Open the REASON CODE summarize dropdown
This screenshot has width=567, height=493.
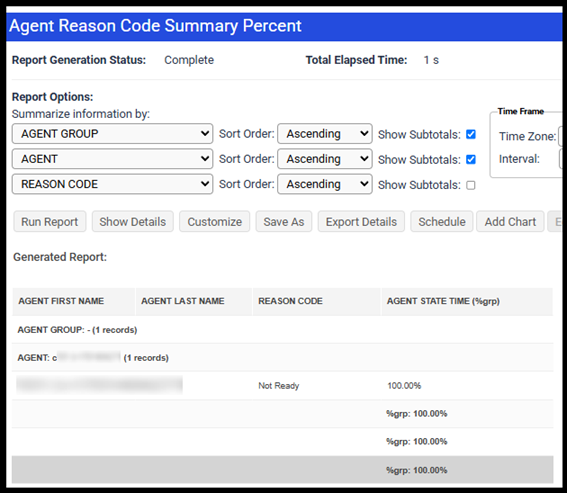112,184
